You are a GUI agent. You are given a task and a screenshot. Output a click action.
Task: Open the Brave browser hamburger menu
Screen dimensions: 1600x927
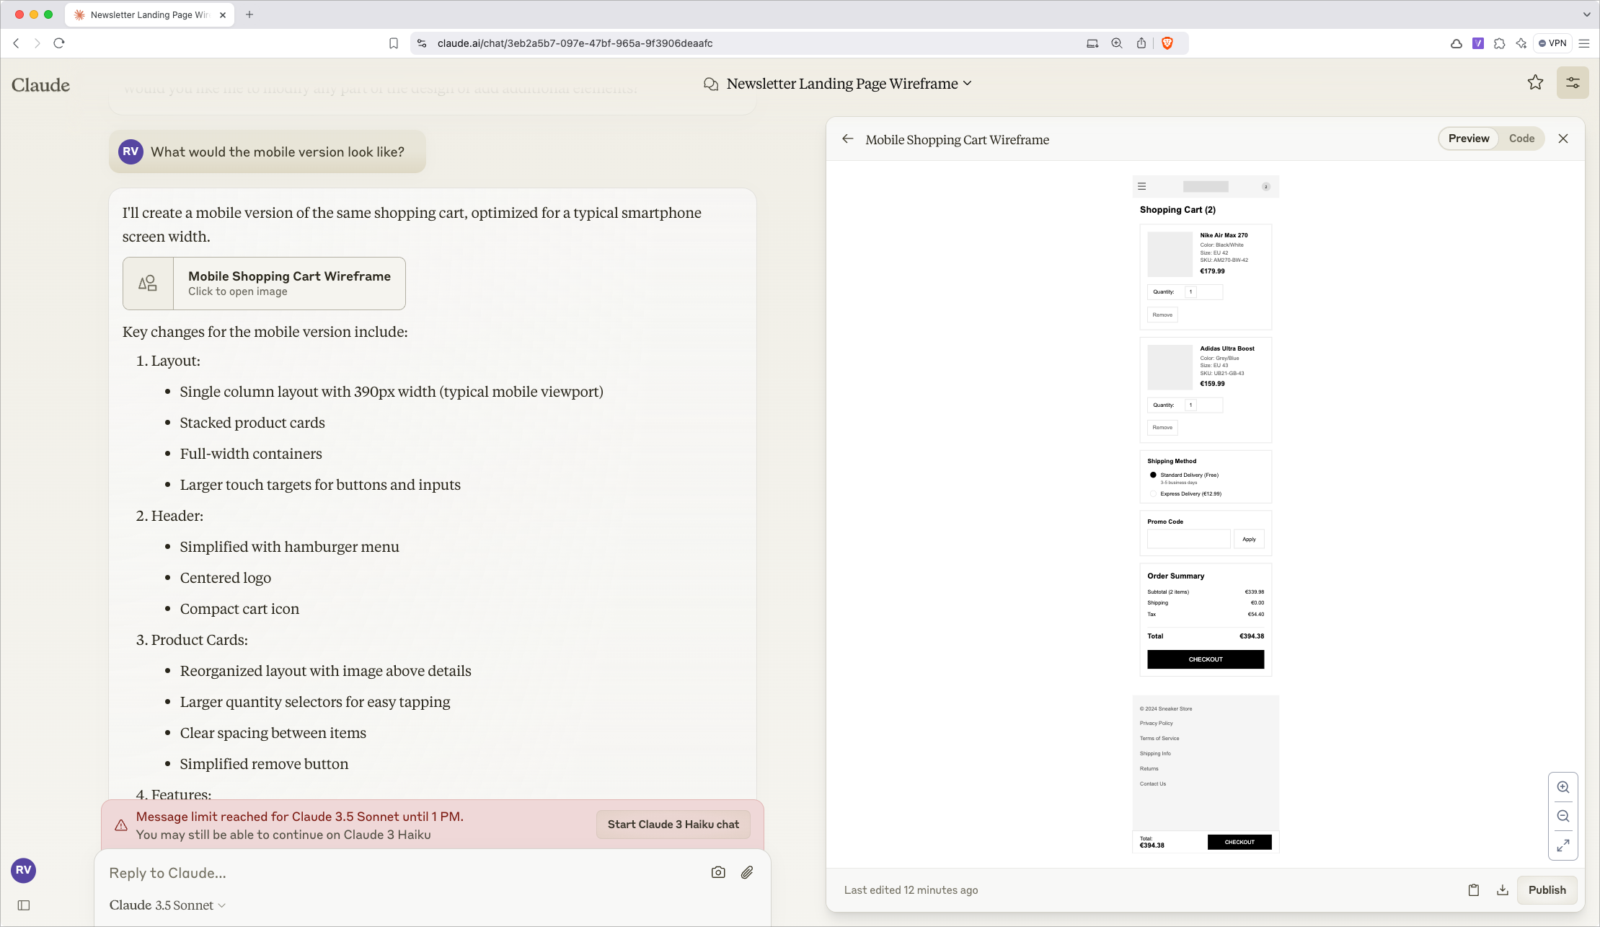click(1584, 43)
